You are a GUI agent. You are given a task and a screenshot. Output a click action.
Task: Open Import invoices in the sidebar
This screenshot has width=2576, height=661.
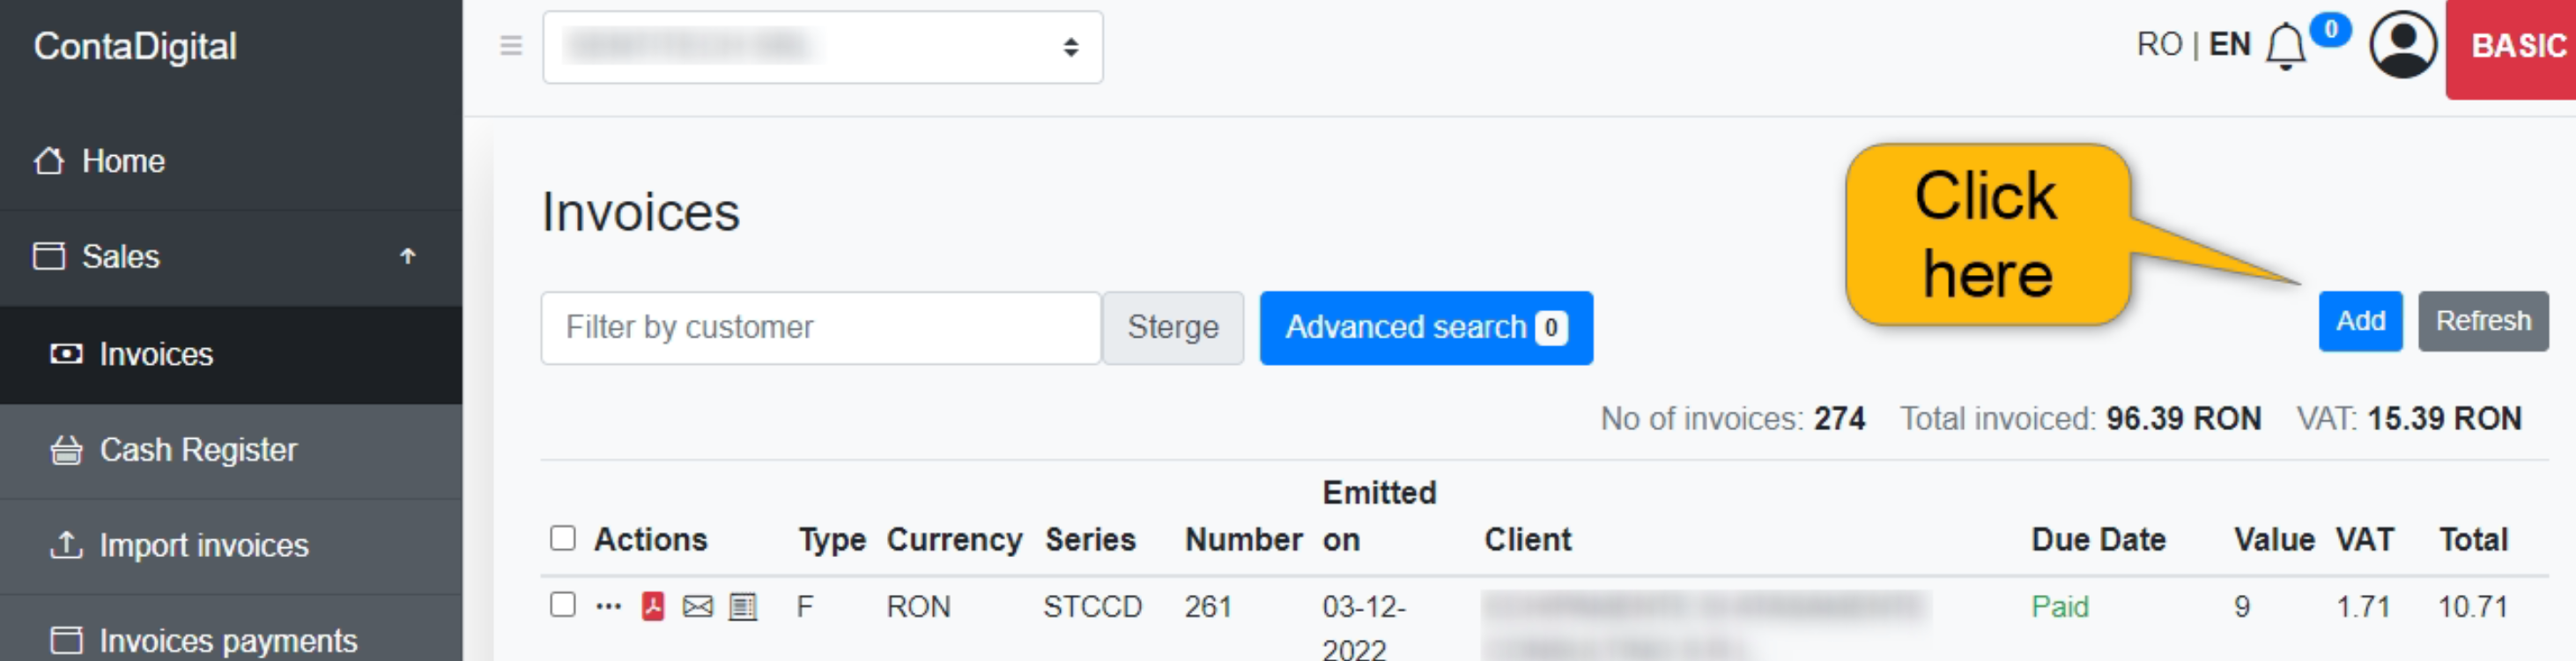pyautogui.click(x=204, y=545)
